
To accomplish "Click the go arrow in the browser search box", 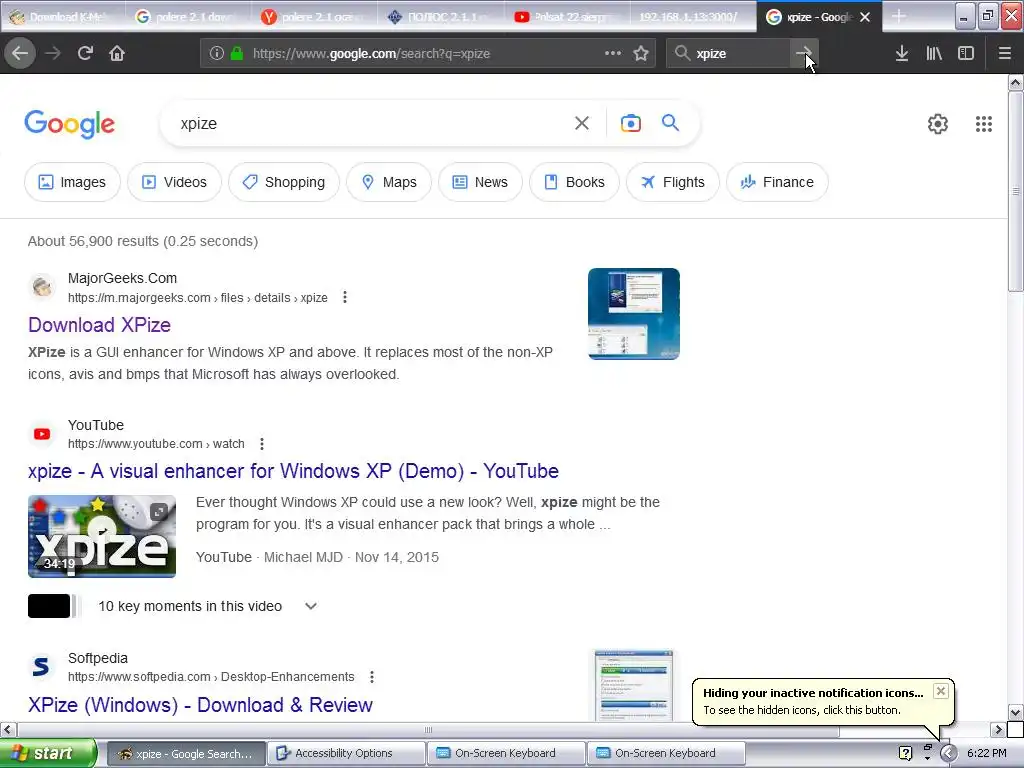I will click(804, 53).
